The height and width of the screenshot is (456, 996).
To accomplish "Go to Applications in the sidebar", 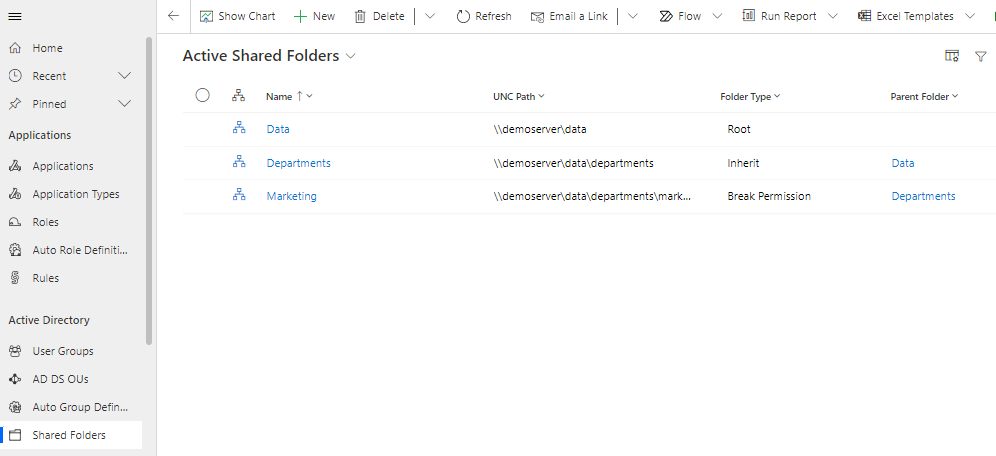I will point(63,166).
